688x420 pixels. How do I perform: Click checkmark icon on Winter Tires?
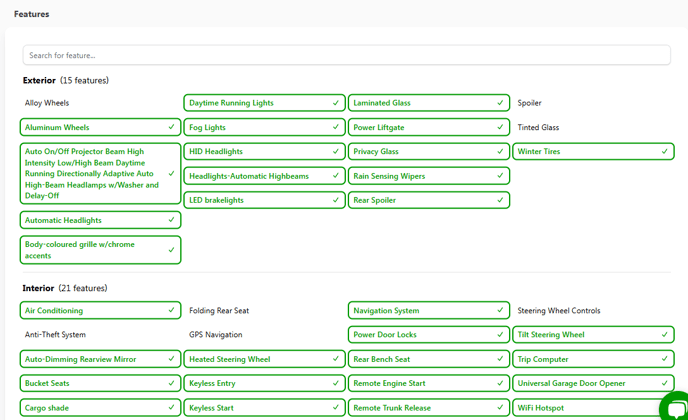664,151
